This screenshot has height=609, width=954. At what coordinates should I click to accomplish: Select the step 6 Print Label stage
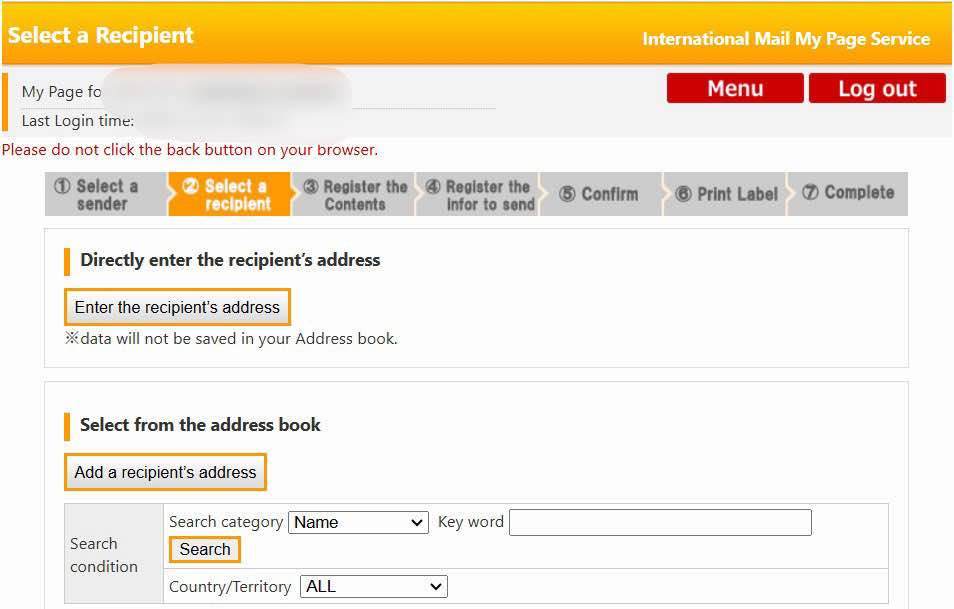point(726,194)
